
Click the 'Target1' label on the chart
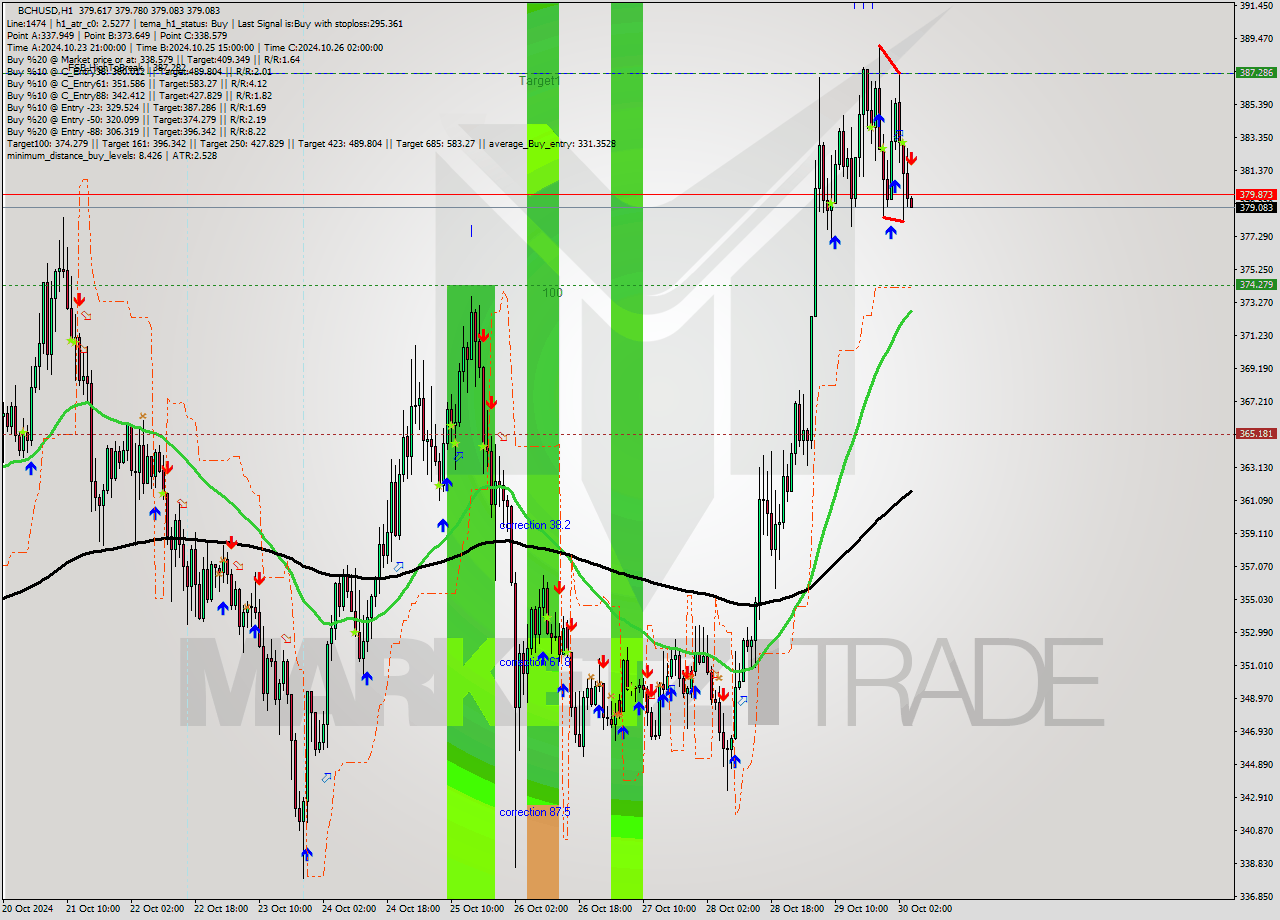[539, 80]
